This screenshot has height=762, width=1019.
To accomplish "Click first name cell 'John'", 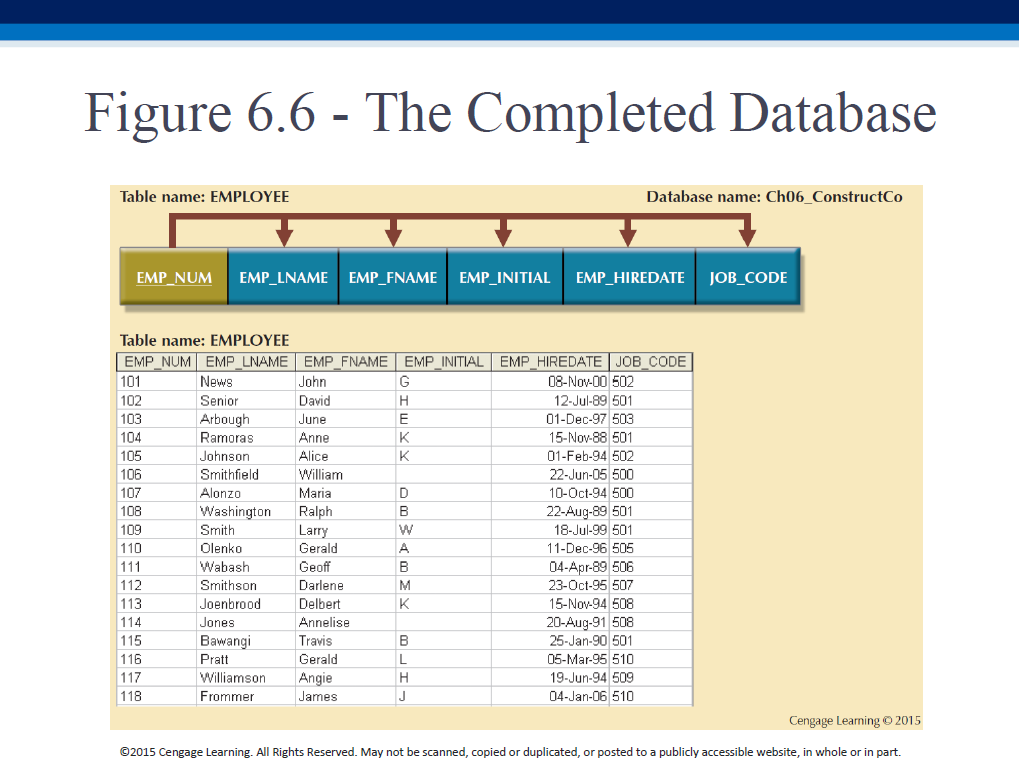I will pyautogui.click(x=346, y=381).
